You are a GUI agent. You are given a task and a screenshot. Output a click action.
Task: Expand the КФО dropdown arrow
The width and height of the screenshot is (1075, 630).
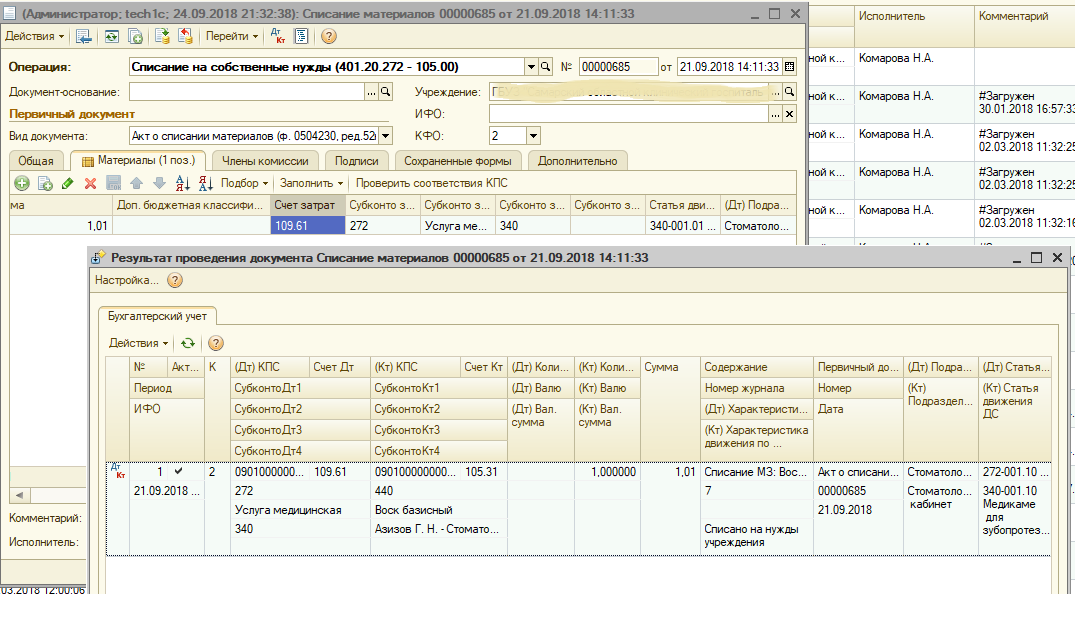(533, 136)
